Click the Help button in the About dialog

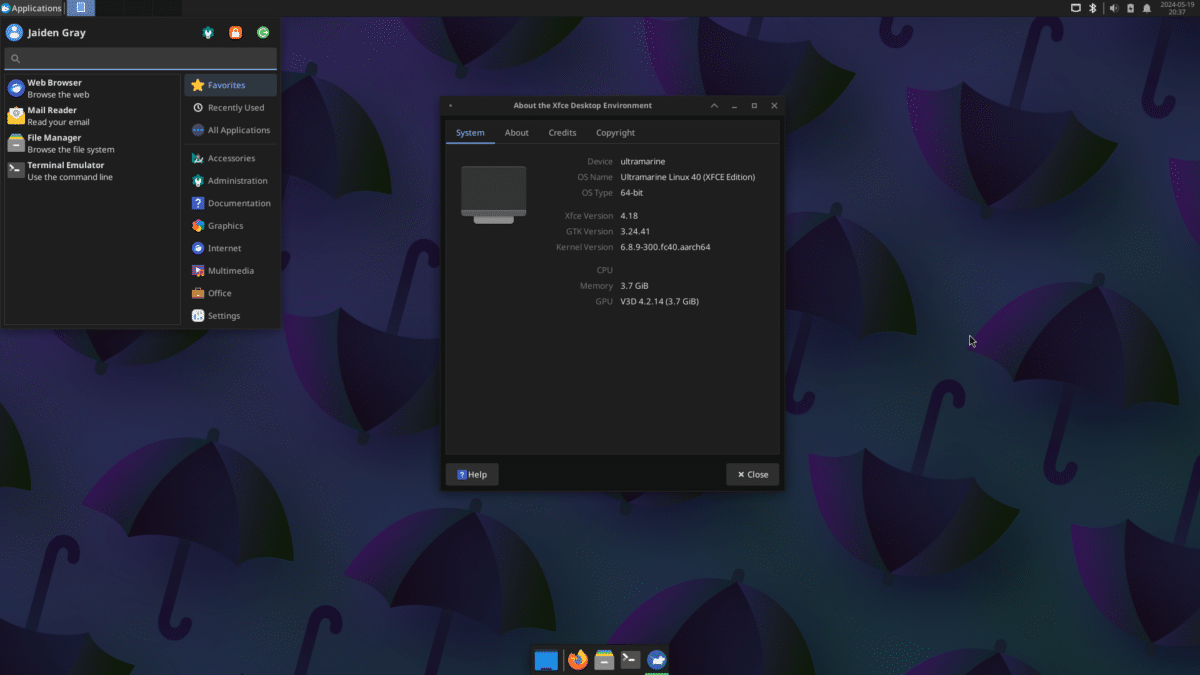[x=472, y=474]
